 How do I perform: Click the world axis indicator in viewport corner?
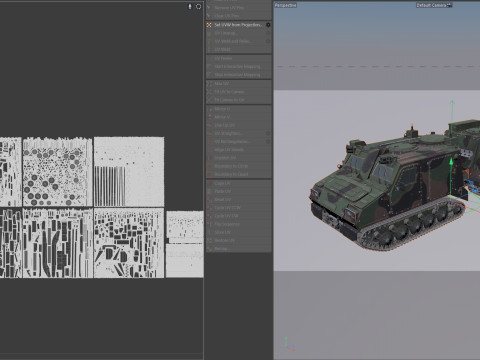coord(289,344)
